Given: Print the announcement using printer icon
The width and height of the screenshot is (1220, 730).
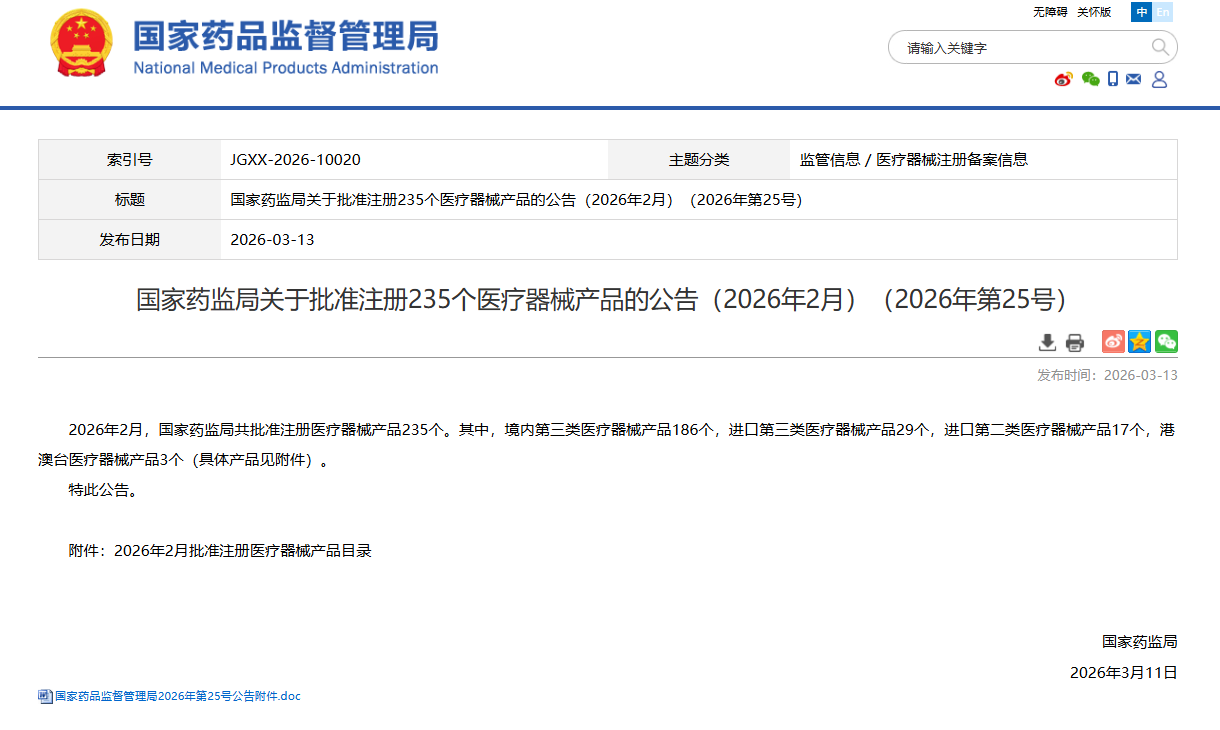Looking at the screenshot, I should [x=1075, y=343].
